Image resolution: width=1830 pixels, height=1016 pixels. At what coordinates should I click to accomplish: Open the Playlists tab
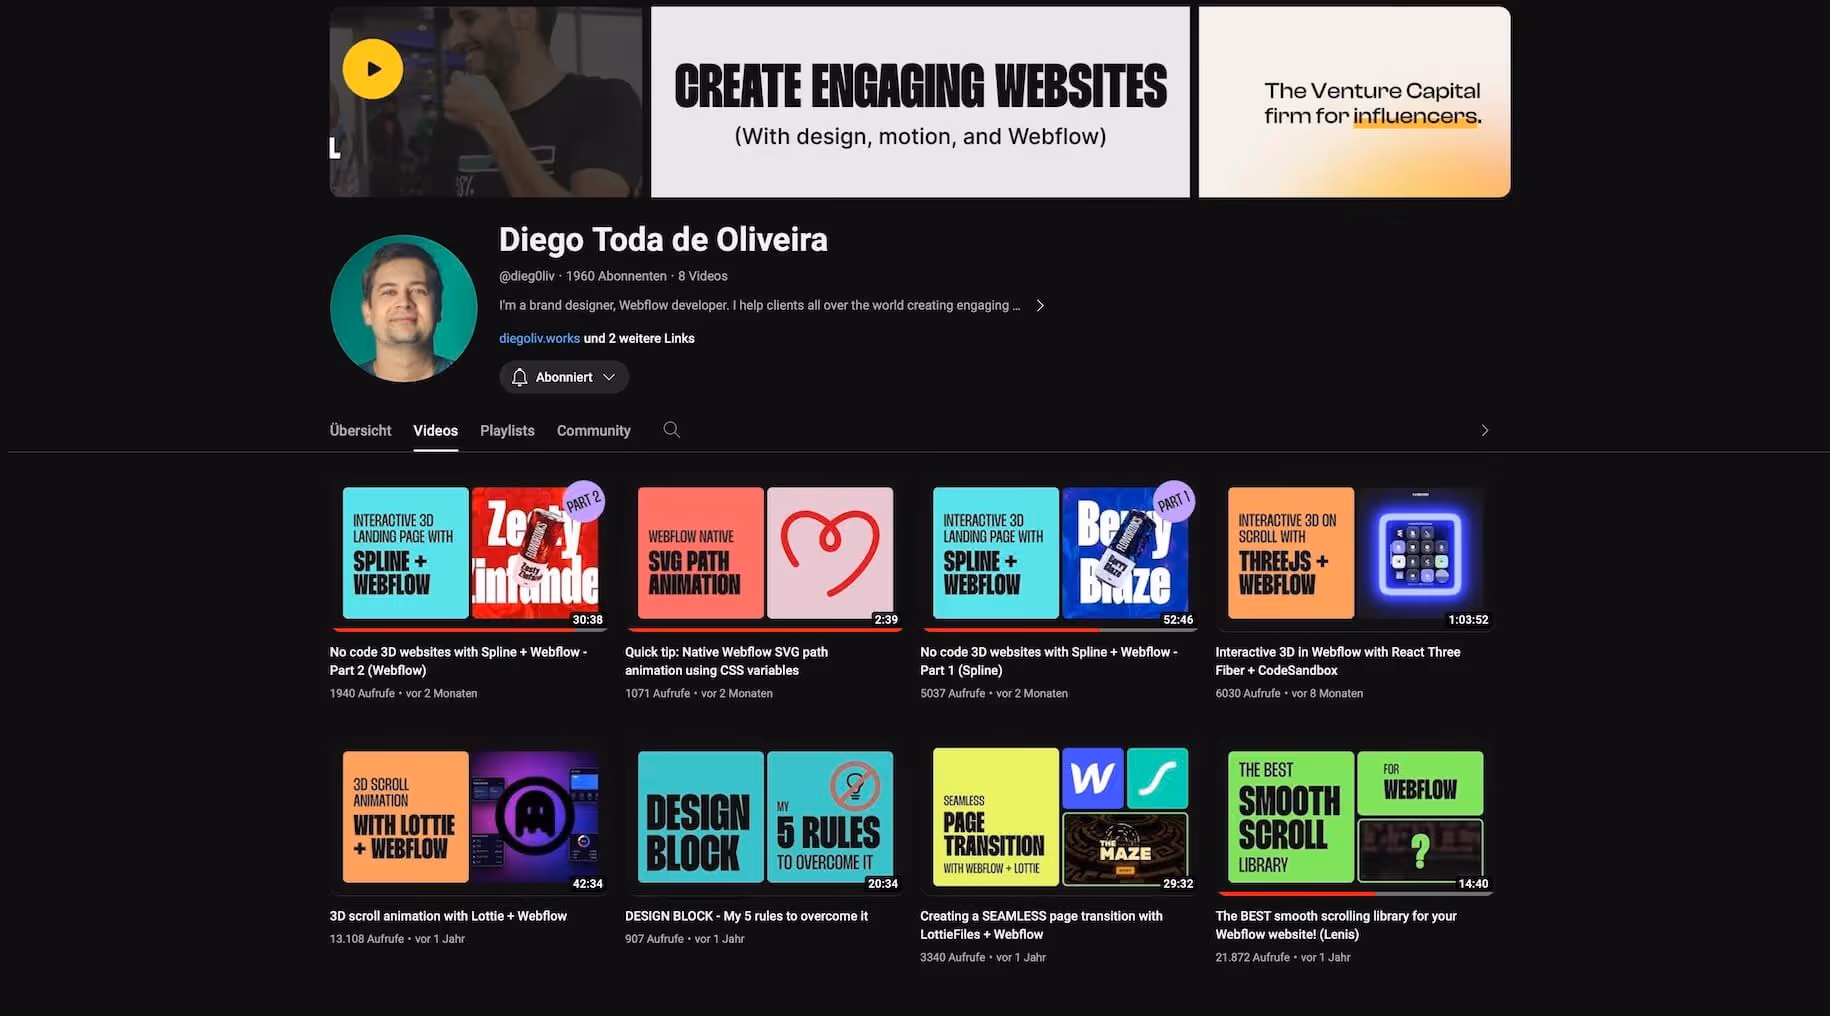(x=507, y=431)
